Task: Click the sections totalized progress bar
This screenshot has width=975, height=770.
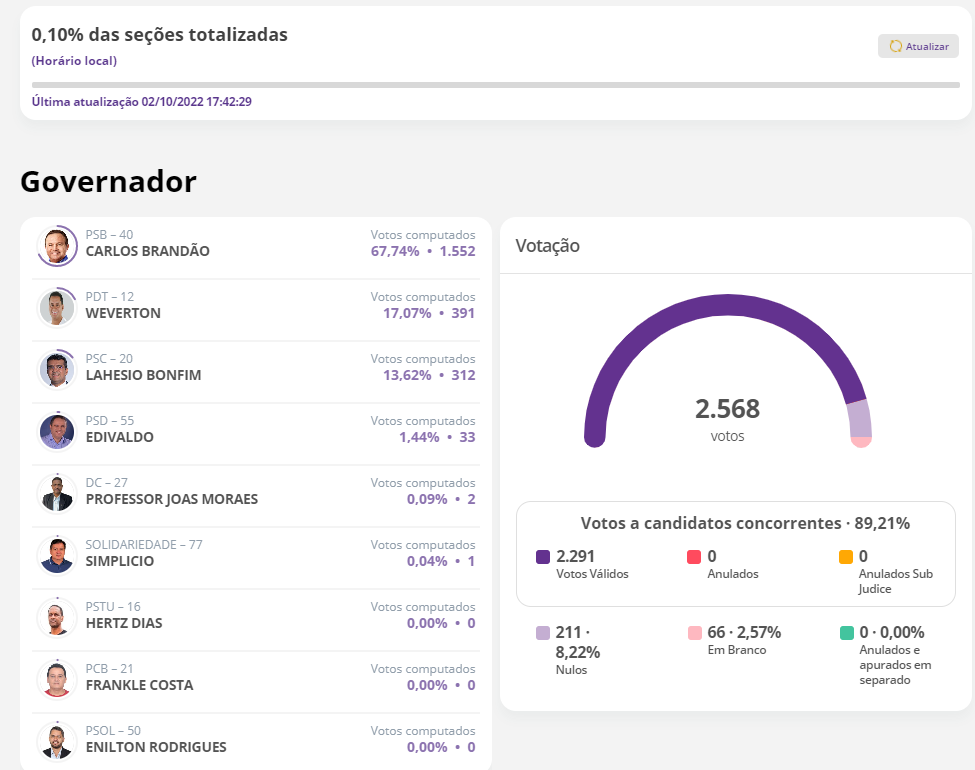Action: point(495,85)
